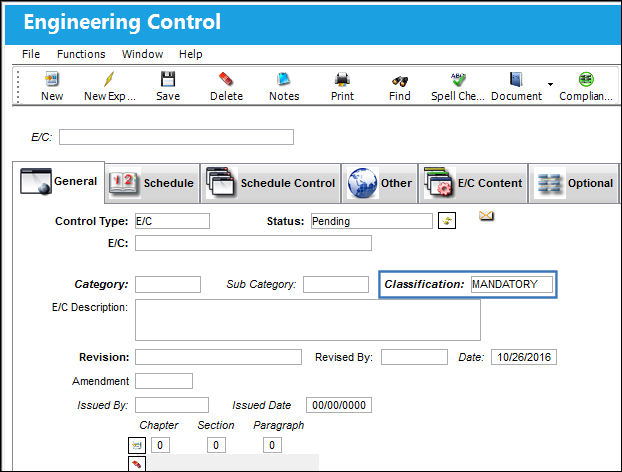Click the Classification field showing MANDATORY
The width and height of the screenshot is (622, 472).
point(512,284)
